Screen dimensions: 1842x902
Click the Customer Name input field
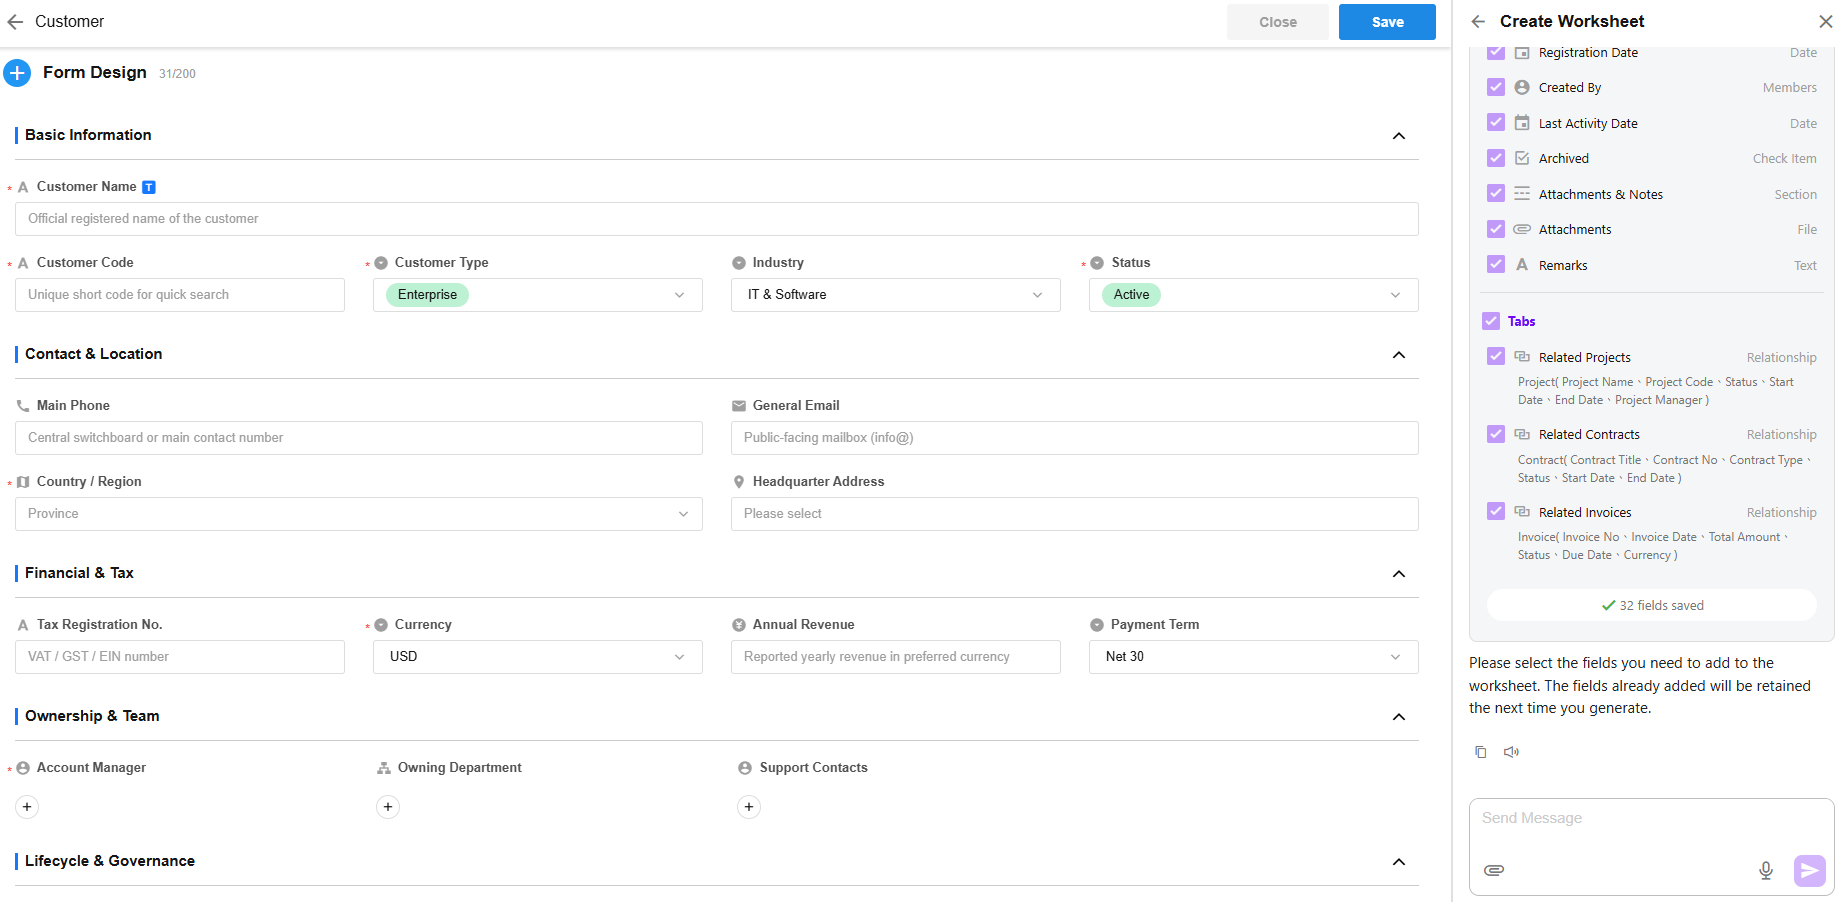[x=716, y=219]
